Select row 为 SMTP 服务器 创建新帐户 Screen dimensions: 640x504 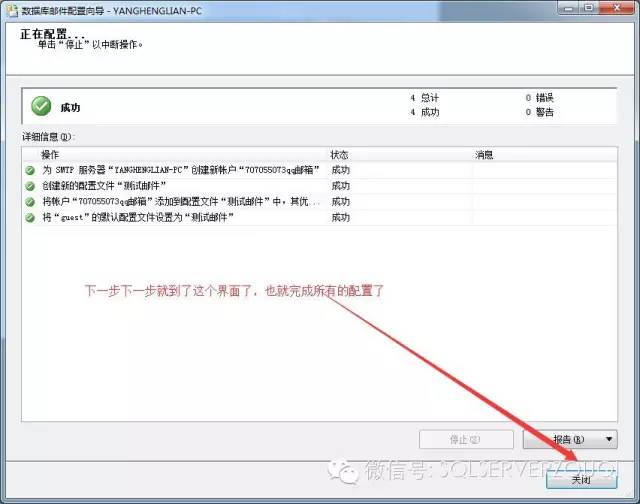[x=320, y=170]
